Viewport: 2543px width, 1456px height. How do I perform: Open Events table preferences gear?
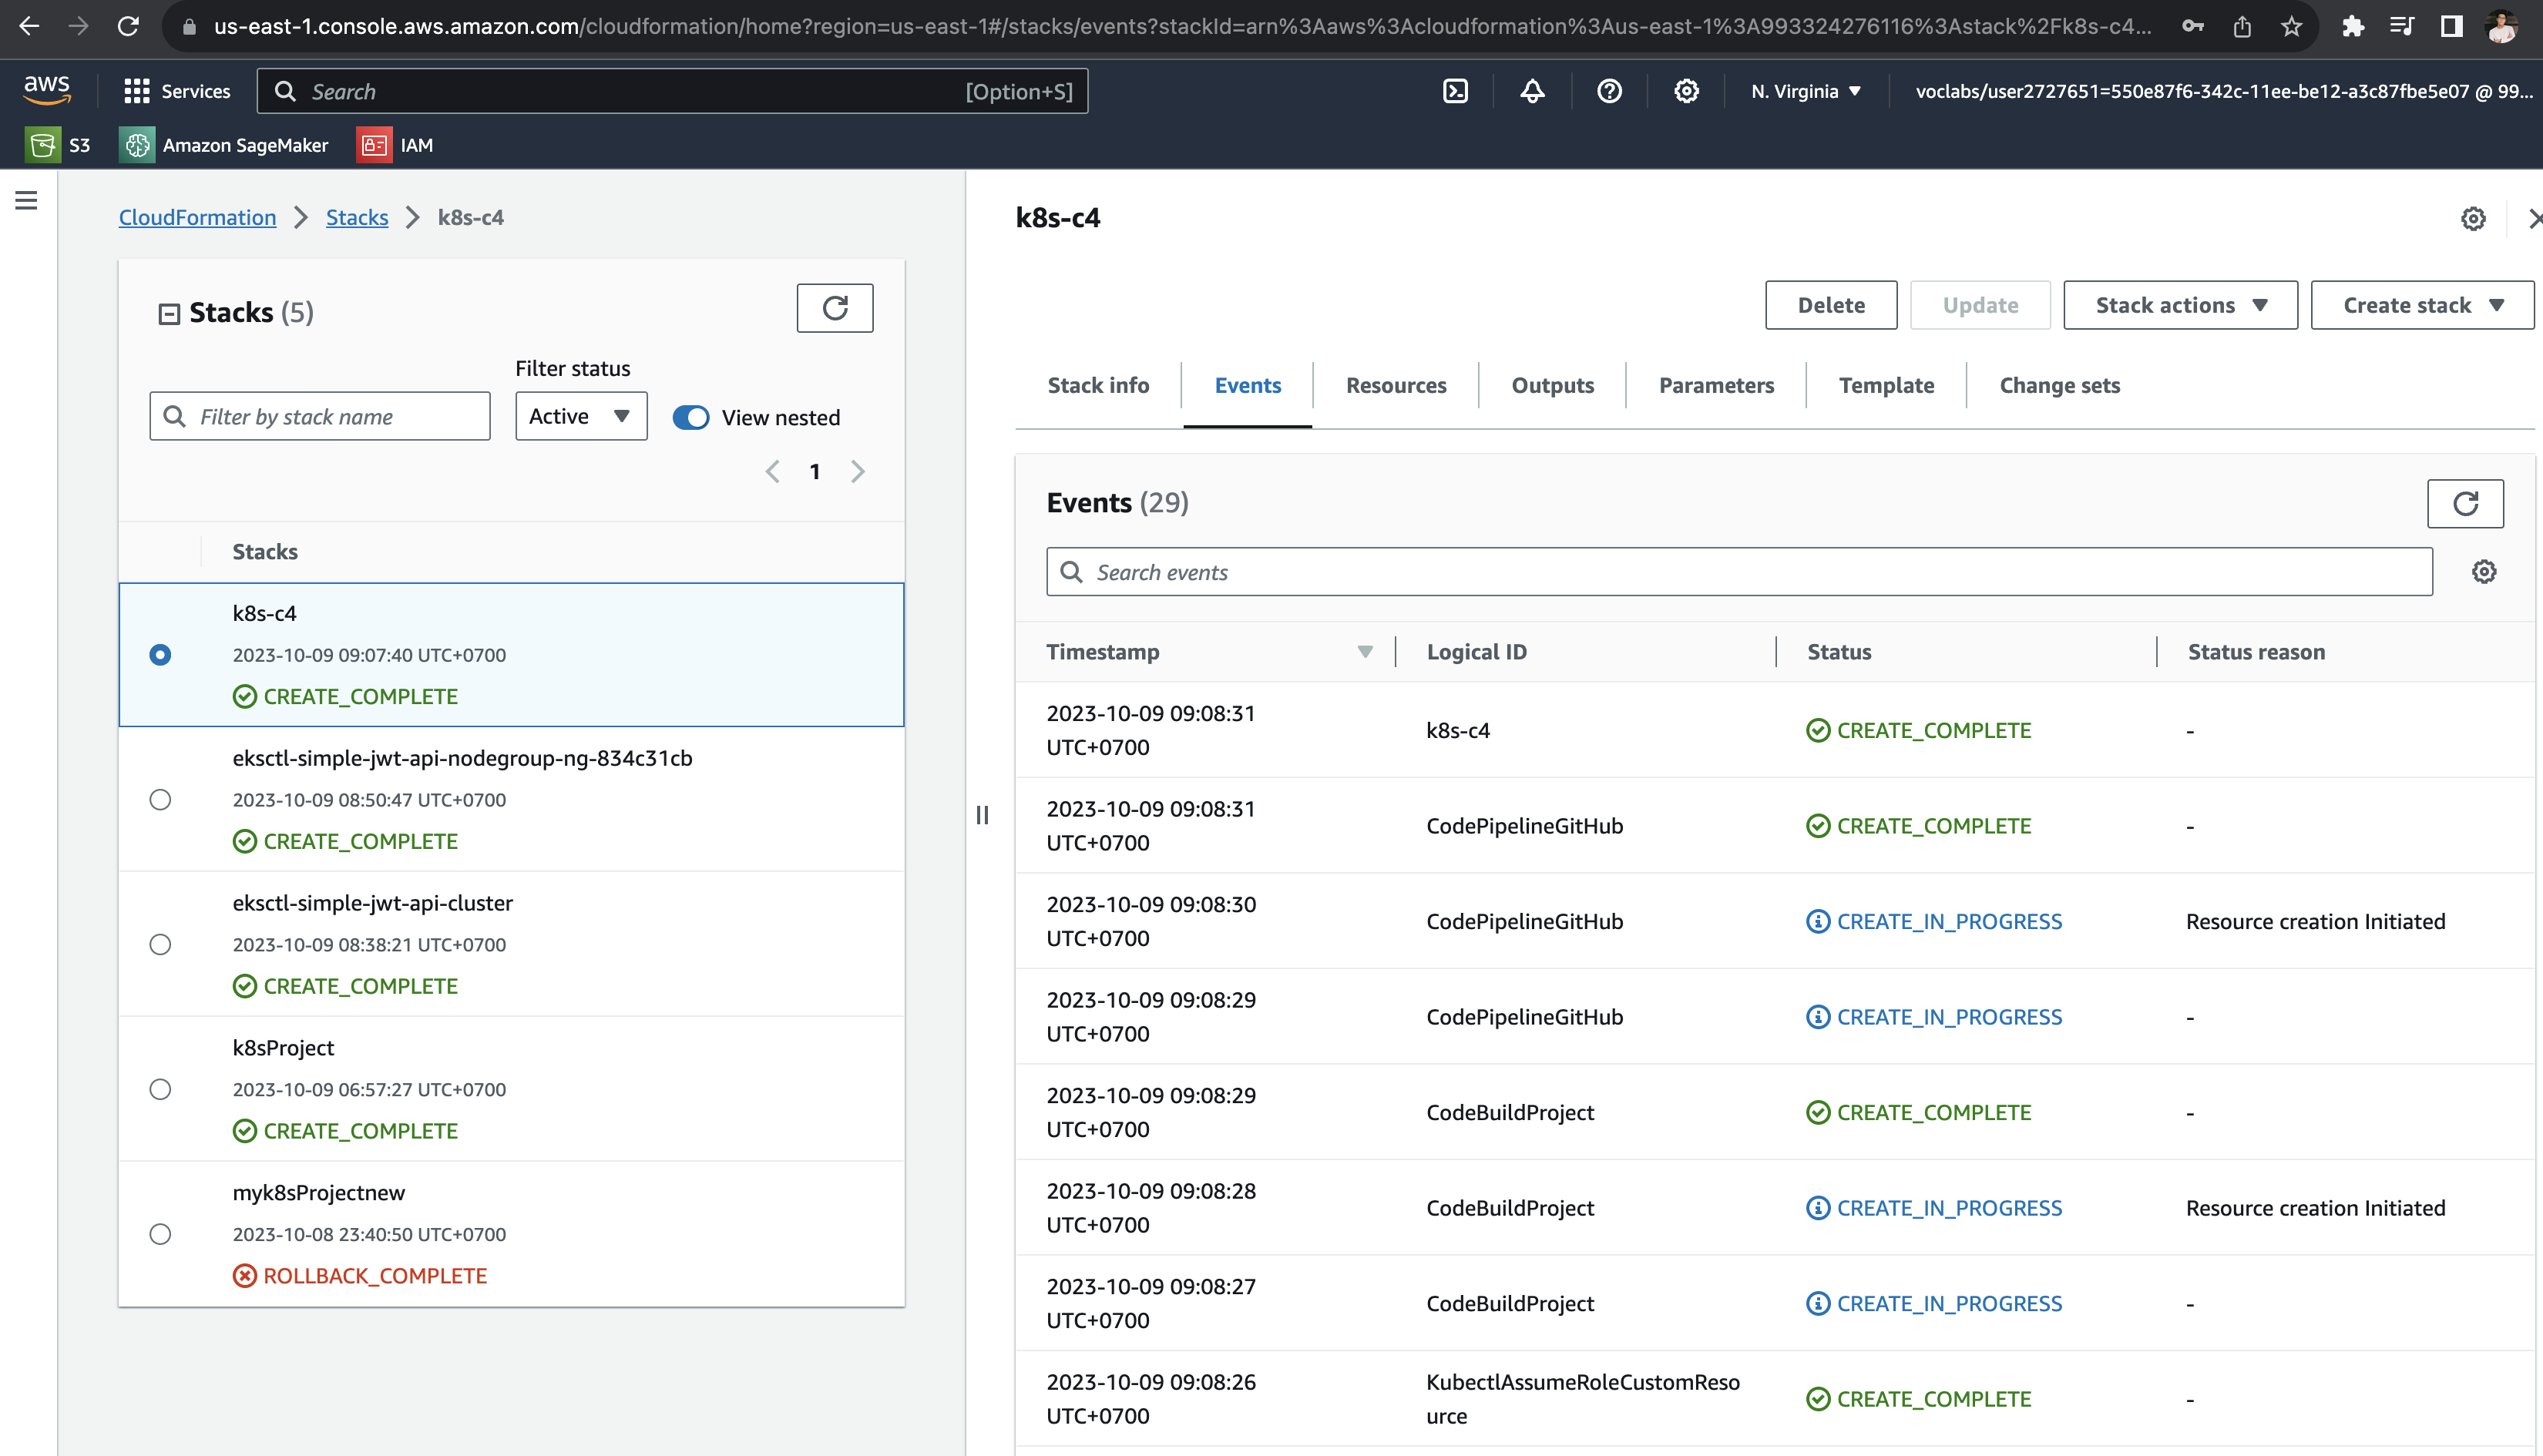[x=2484, y=571]
